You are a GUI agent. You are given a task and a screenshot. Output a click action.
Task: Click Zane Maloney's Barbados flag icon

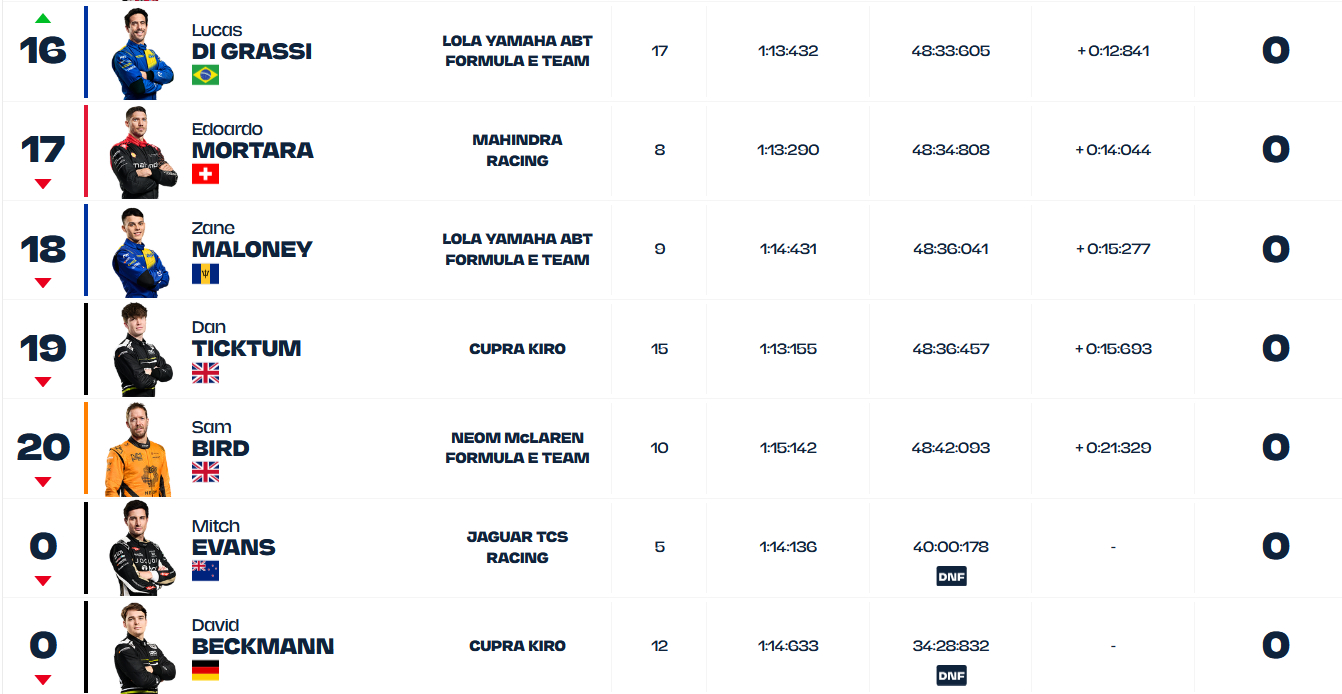coord(205,273)
